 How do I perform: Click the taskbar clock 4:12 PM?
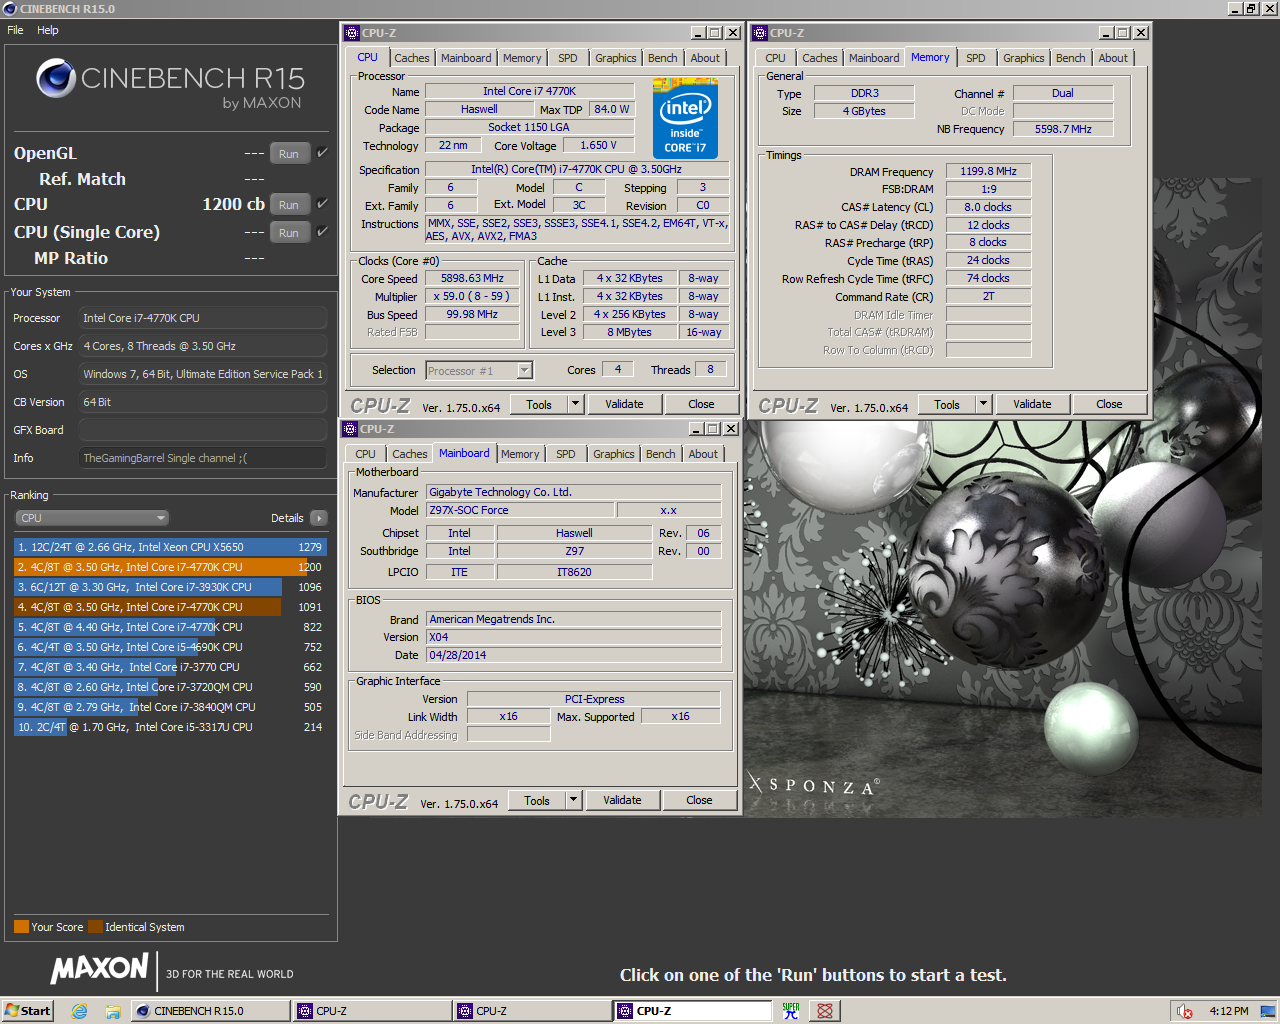coord(1228,1011)
